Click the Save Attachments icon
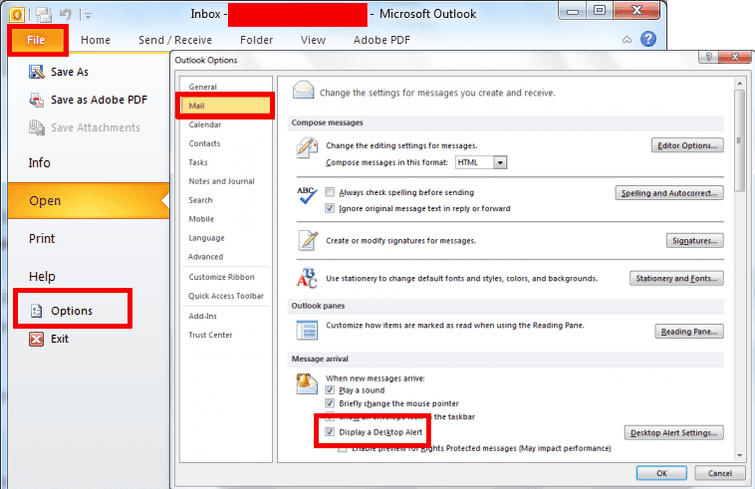This screenshot has width=755, height=489. pos(37,128)
